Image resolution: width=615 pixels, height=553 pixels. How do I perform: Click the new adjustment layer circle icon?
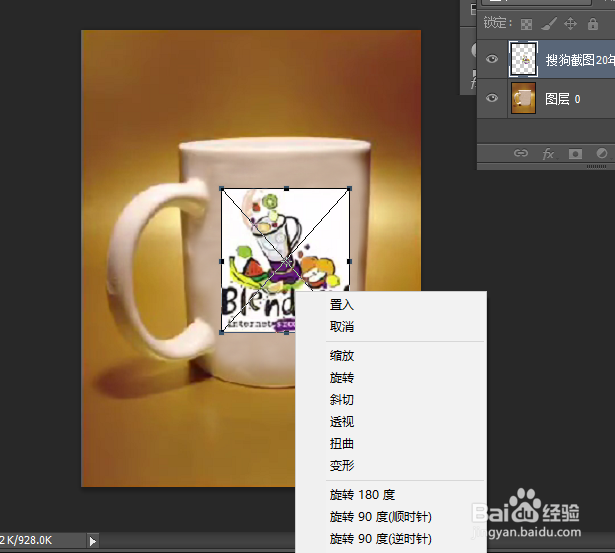[x=602, y=153]
